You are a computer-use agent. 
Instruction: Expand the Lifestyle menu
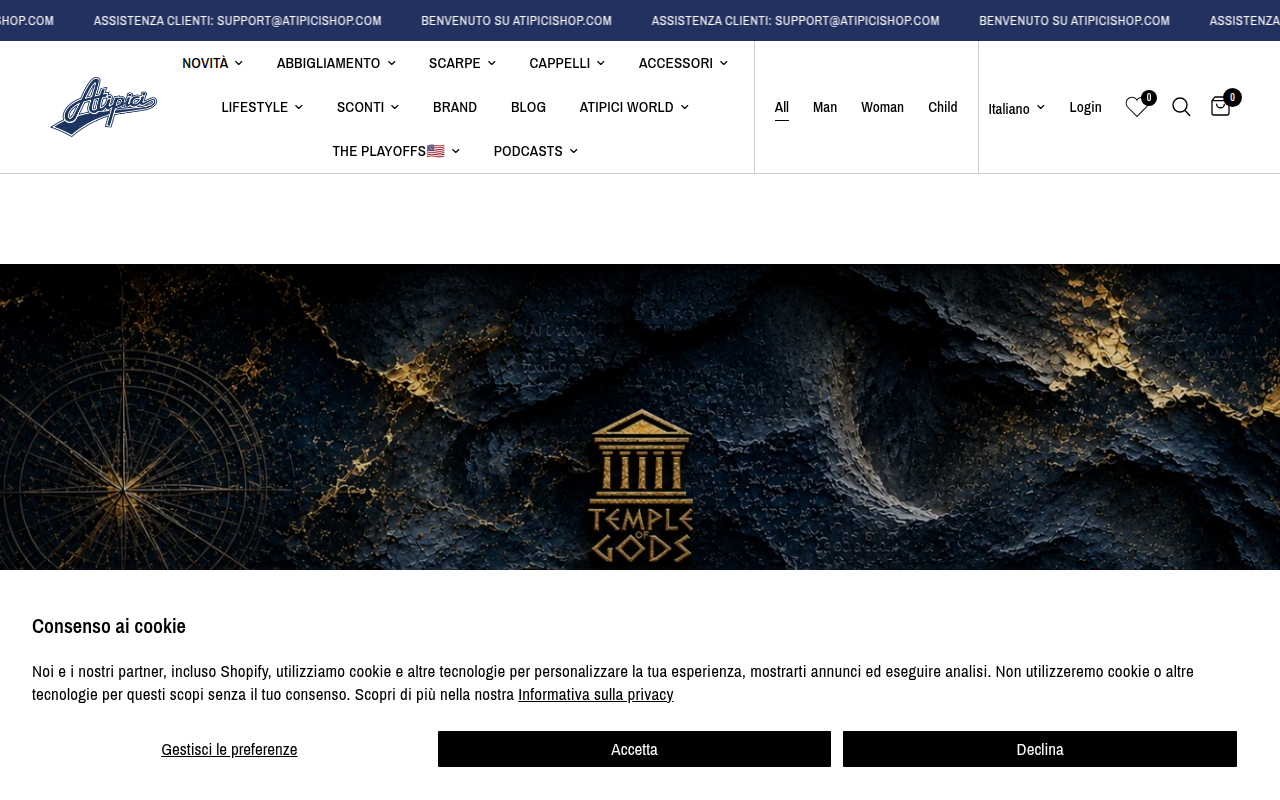[x=262, y=107]
